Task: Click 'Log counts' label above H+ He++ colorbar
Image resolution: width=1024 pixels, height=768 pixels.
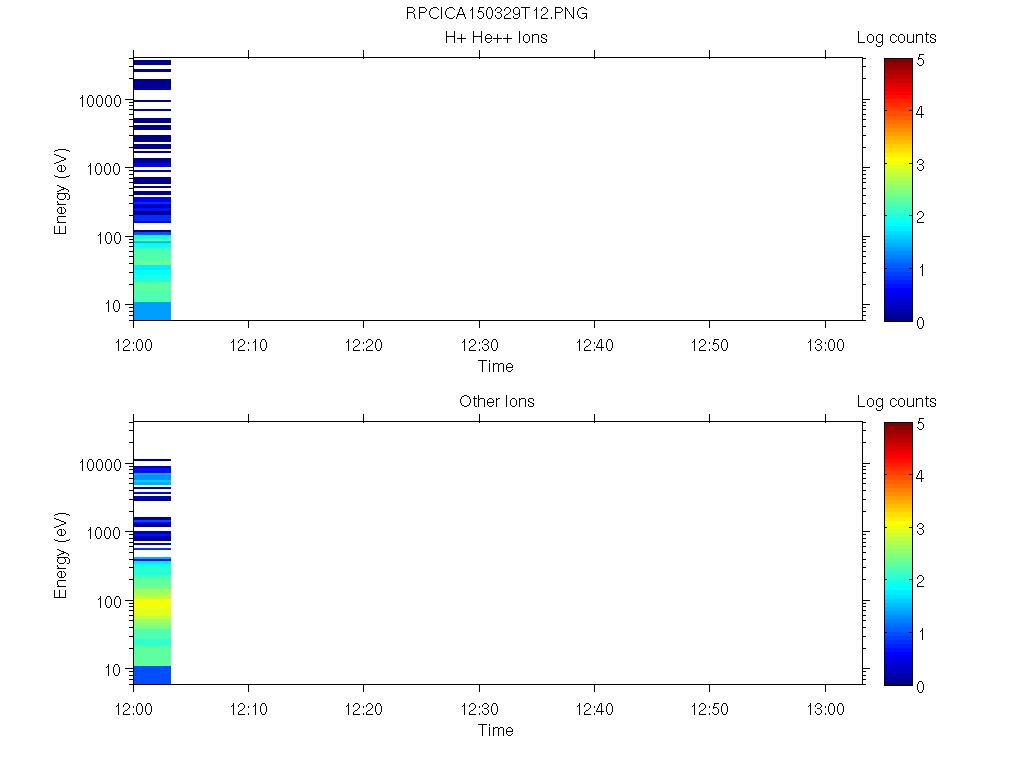Action: pos(896,38)
